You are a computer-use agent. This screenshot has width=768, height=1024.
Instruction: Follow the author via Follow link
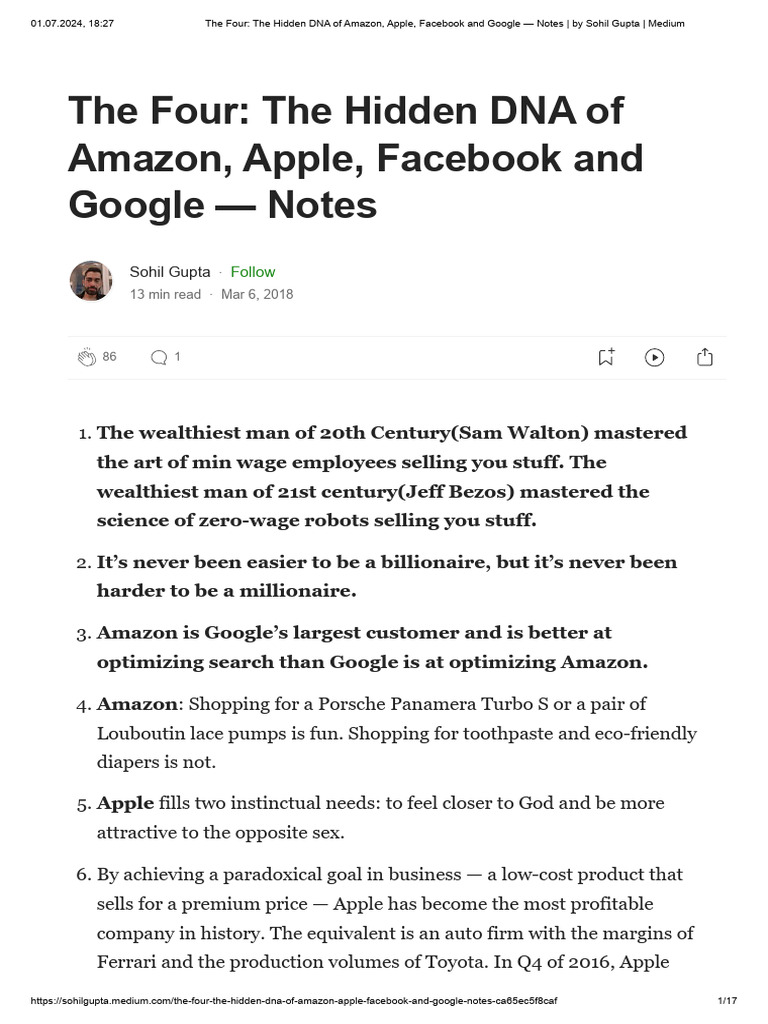pos(252,272)
